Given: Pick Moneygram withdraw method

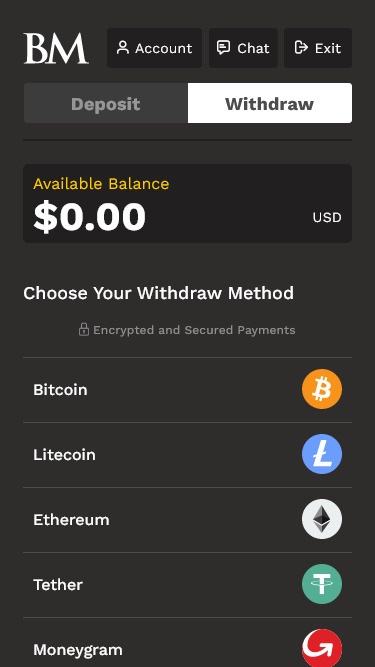Looking at the screenshot, I should (188, 643).
